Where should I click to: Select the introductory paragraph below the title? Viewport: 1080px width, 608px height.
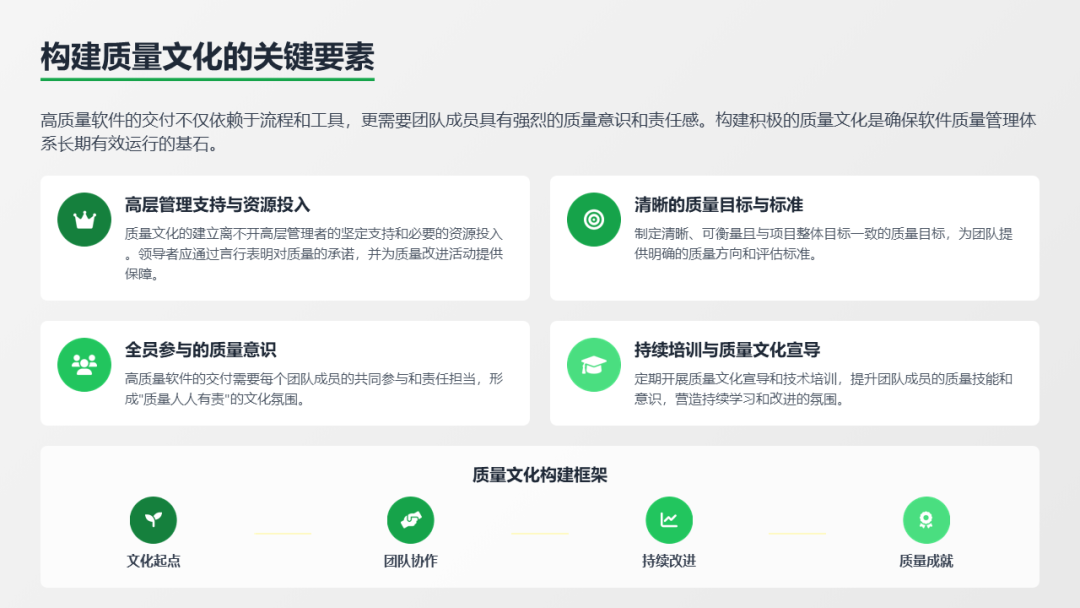539,132
